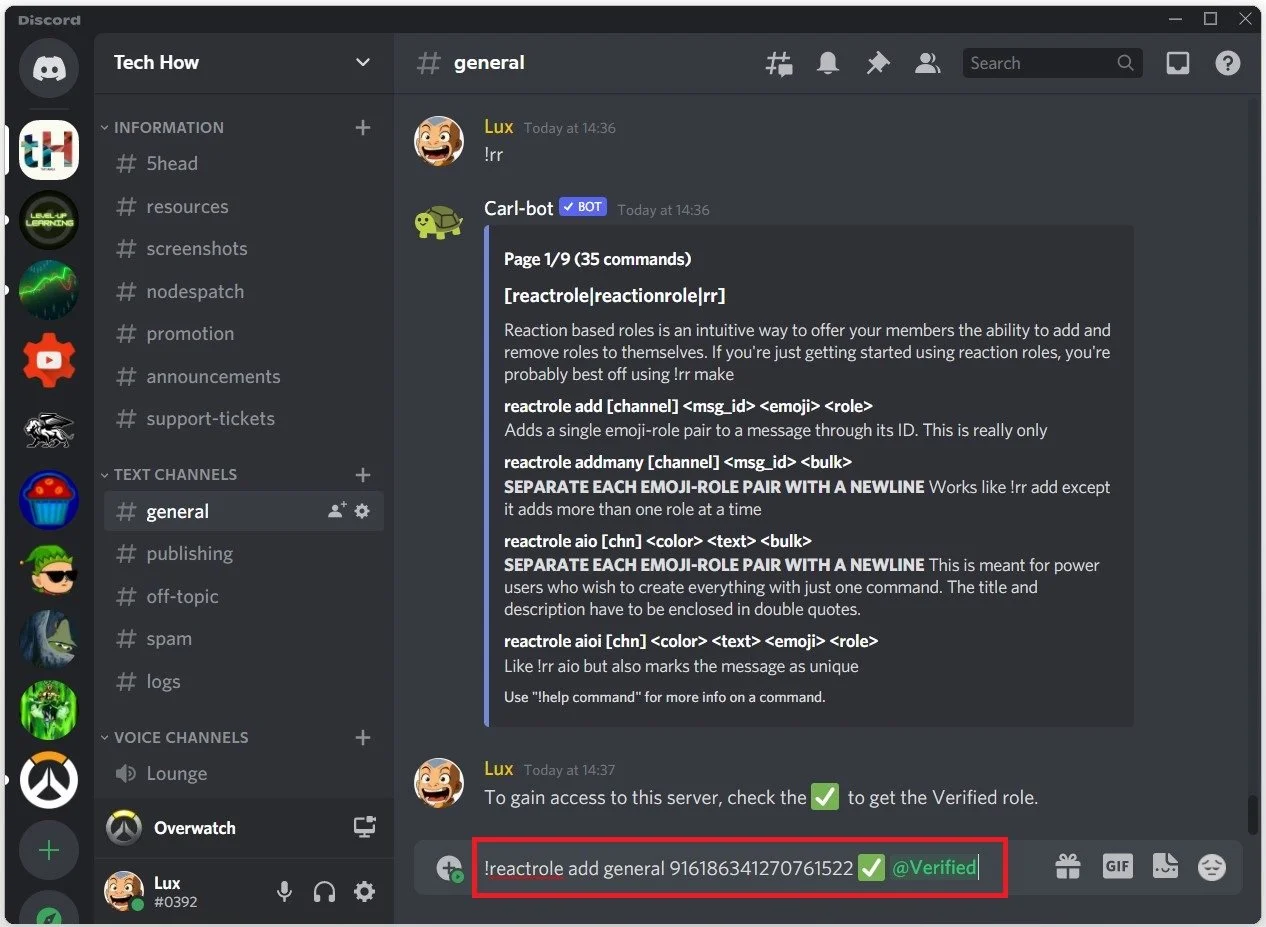The image size is (1266, 927).
Task: Click the BOT tag next to Carl-bot
Action: click(x=583, y=207)
